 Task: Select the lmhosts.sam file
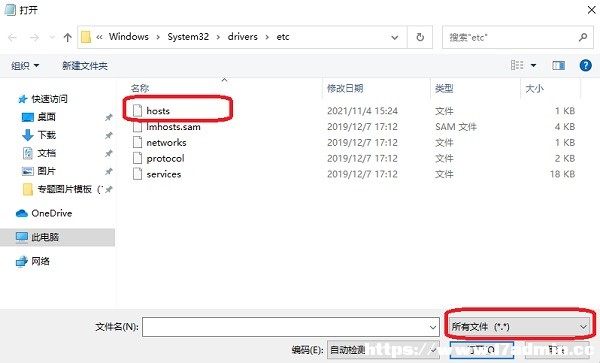(x=173, y=127)
